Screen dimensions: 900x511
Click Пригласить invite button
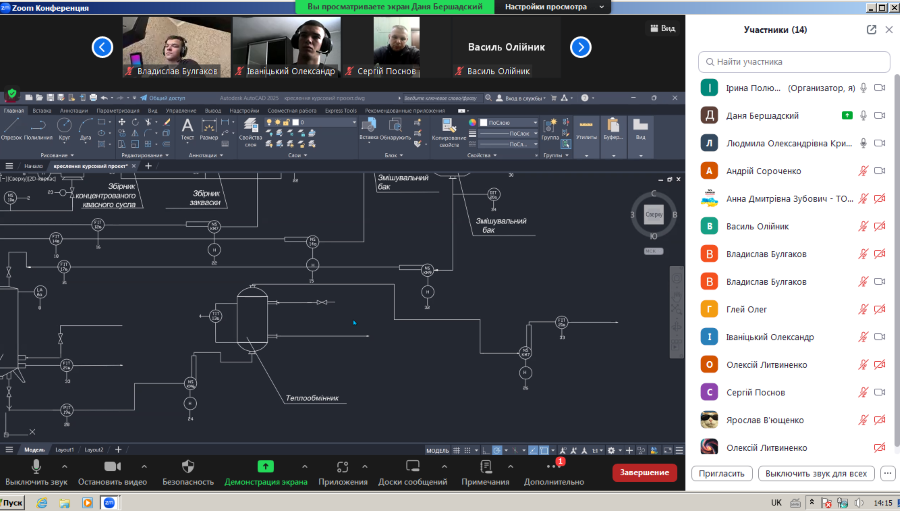[720, 473]
